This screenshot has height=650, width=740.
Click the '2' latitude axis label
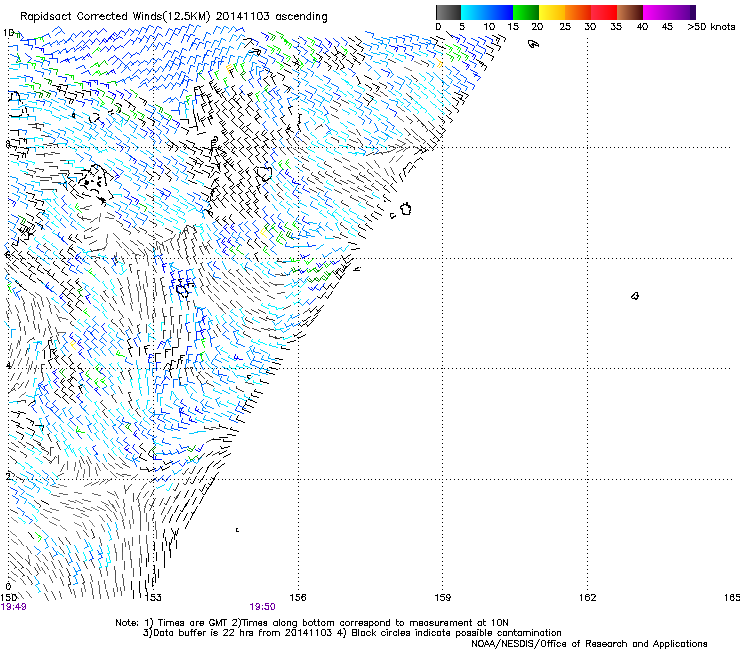(x=8, y=476)
